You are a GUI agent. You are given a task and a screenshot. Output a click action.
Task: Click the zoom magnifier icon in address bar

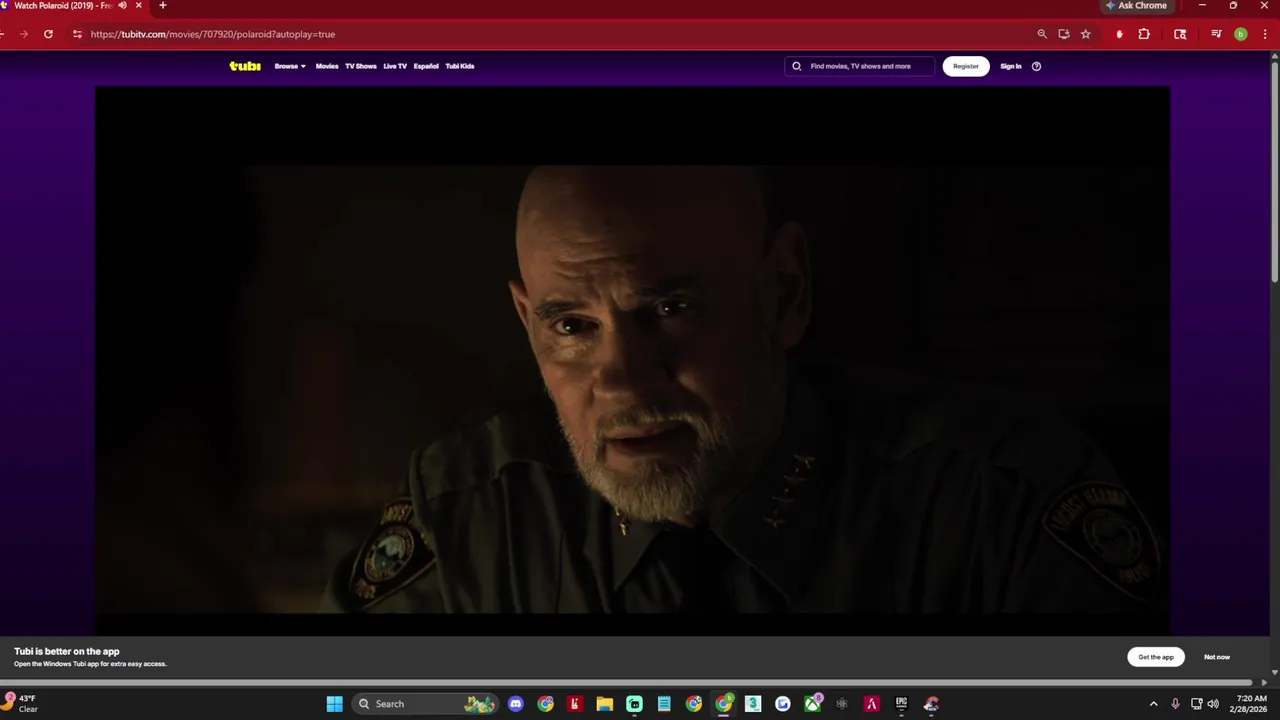click(1042, 34)
